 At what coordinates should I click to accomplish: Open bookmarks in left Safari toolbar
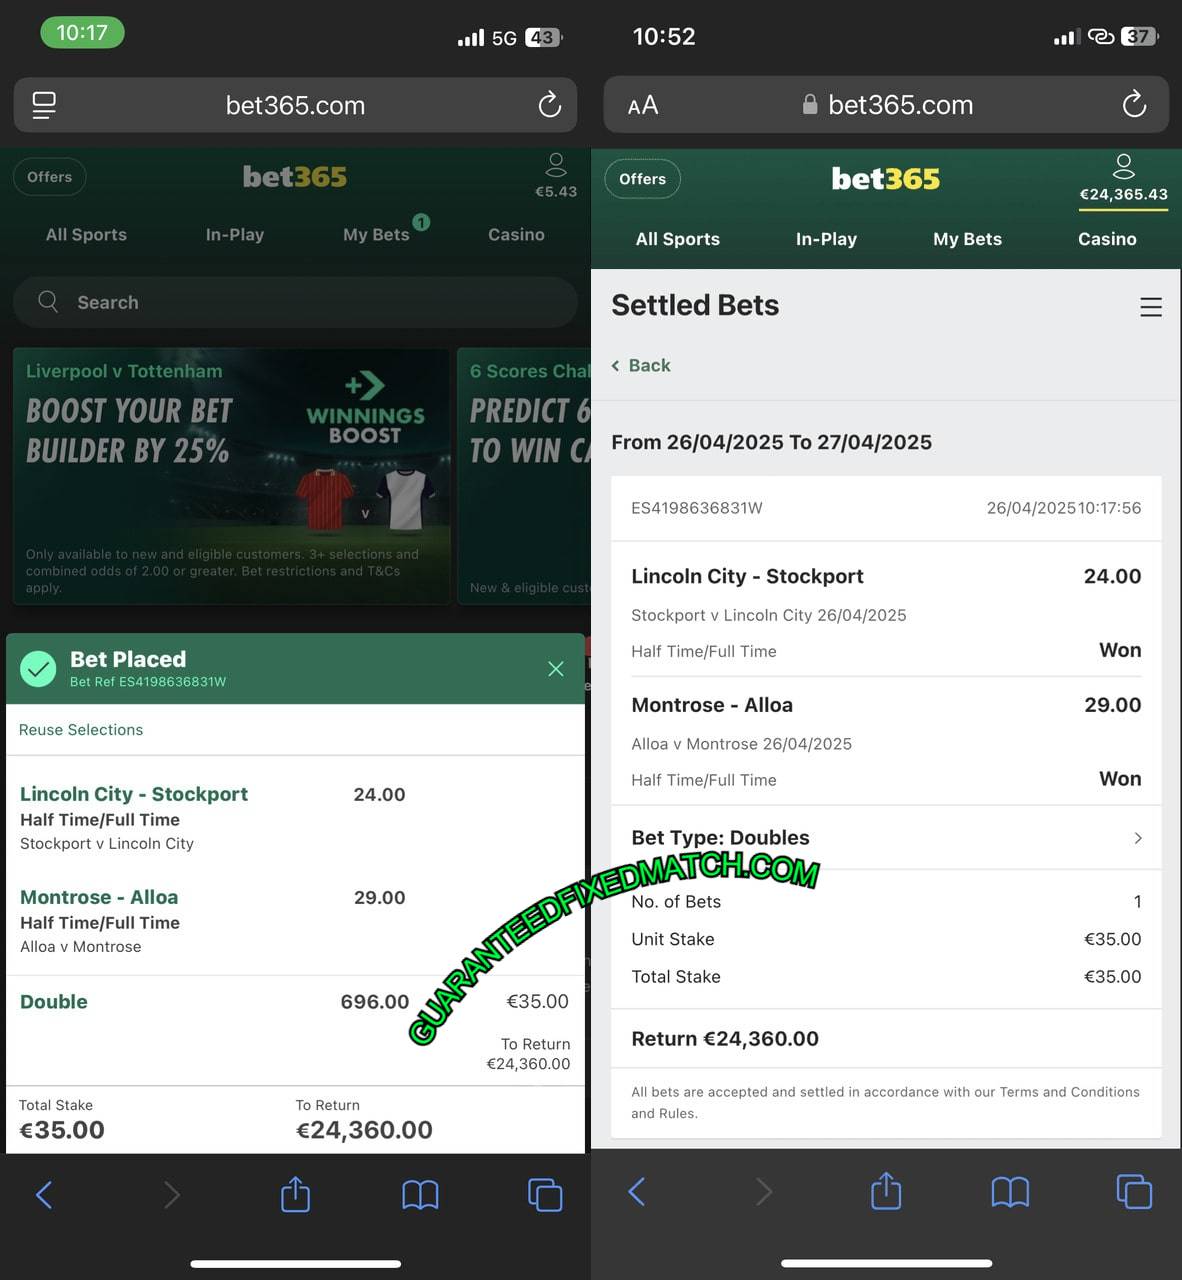tap(420, 1194)
